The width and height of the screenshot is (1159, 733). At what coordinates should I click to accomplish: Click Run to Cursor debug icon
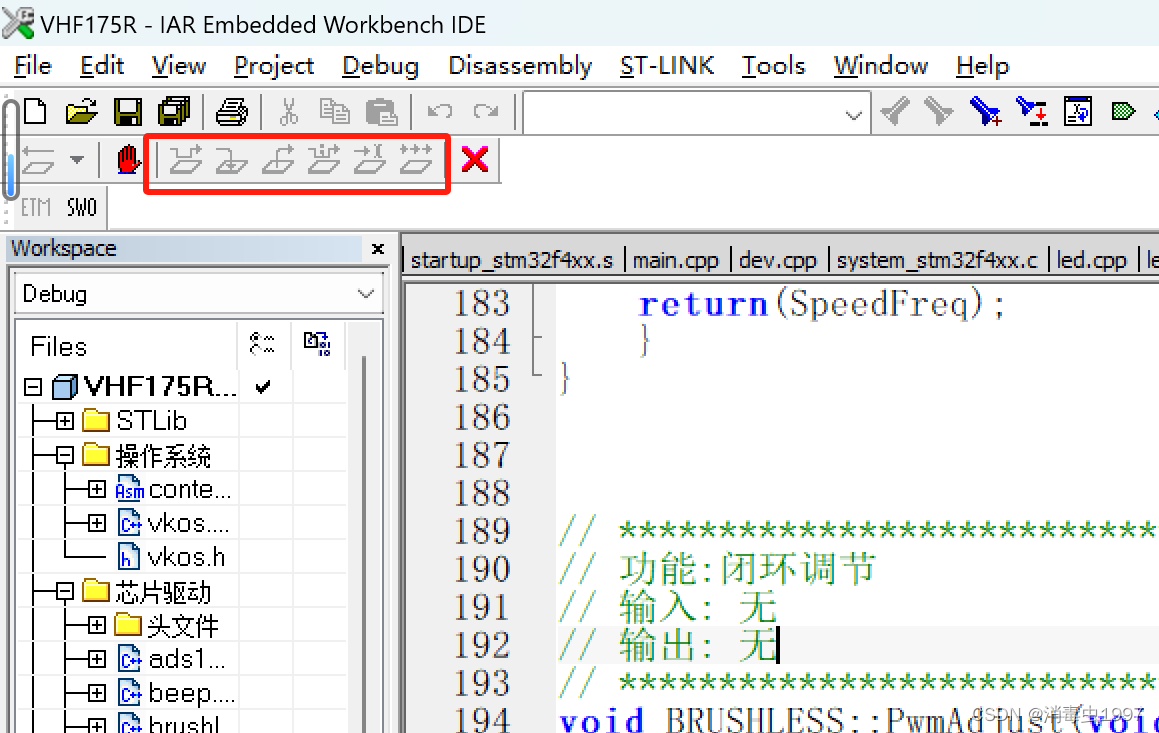(370, 159)
